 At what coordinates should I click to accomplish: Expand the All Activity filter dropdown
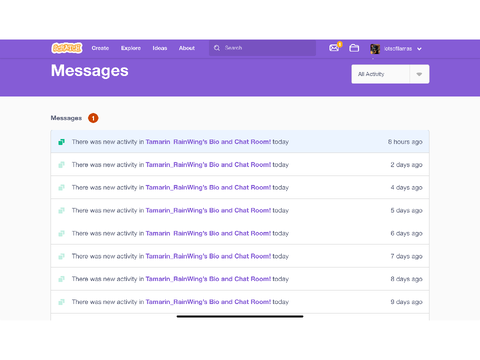point(390,74)
